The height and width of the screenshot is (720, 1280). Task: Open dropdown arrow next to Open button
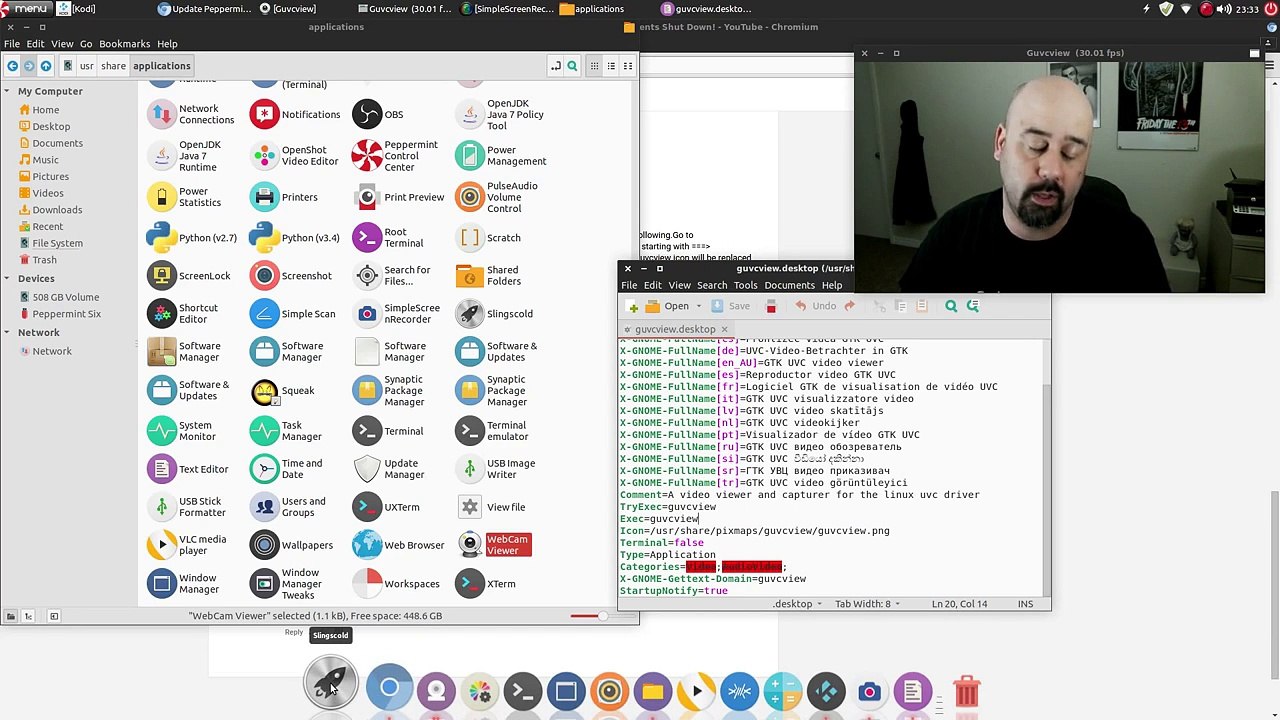tap(699, 306)
